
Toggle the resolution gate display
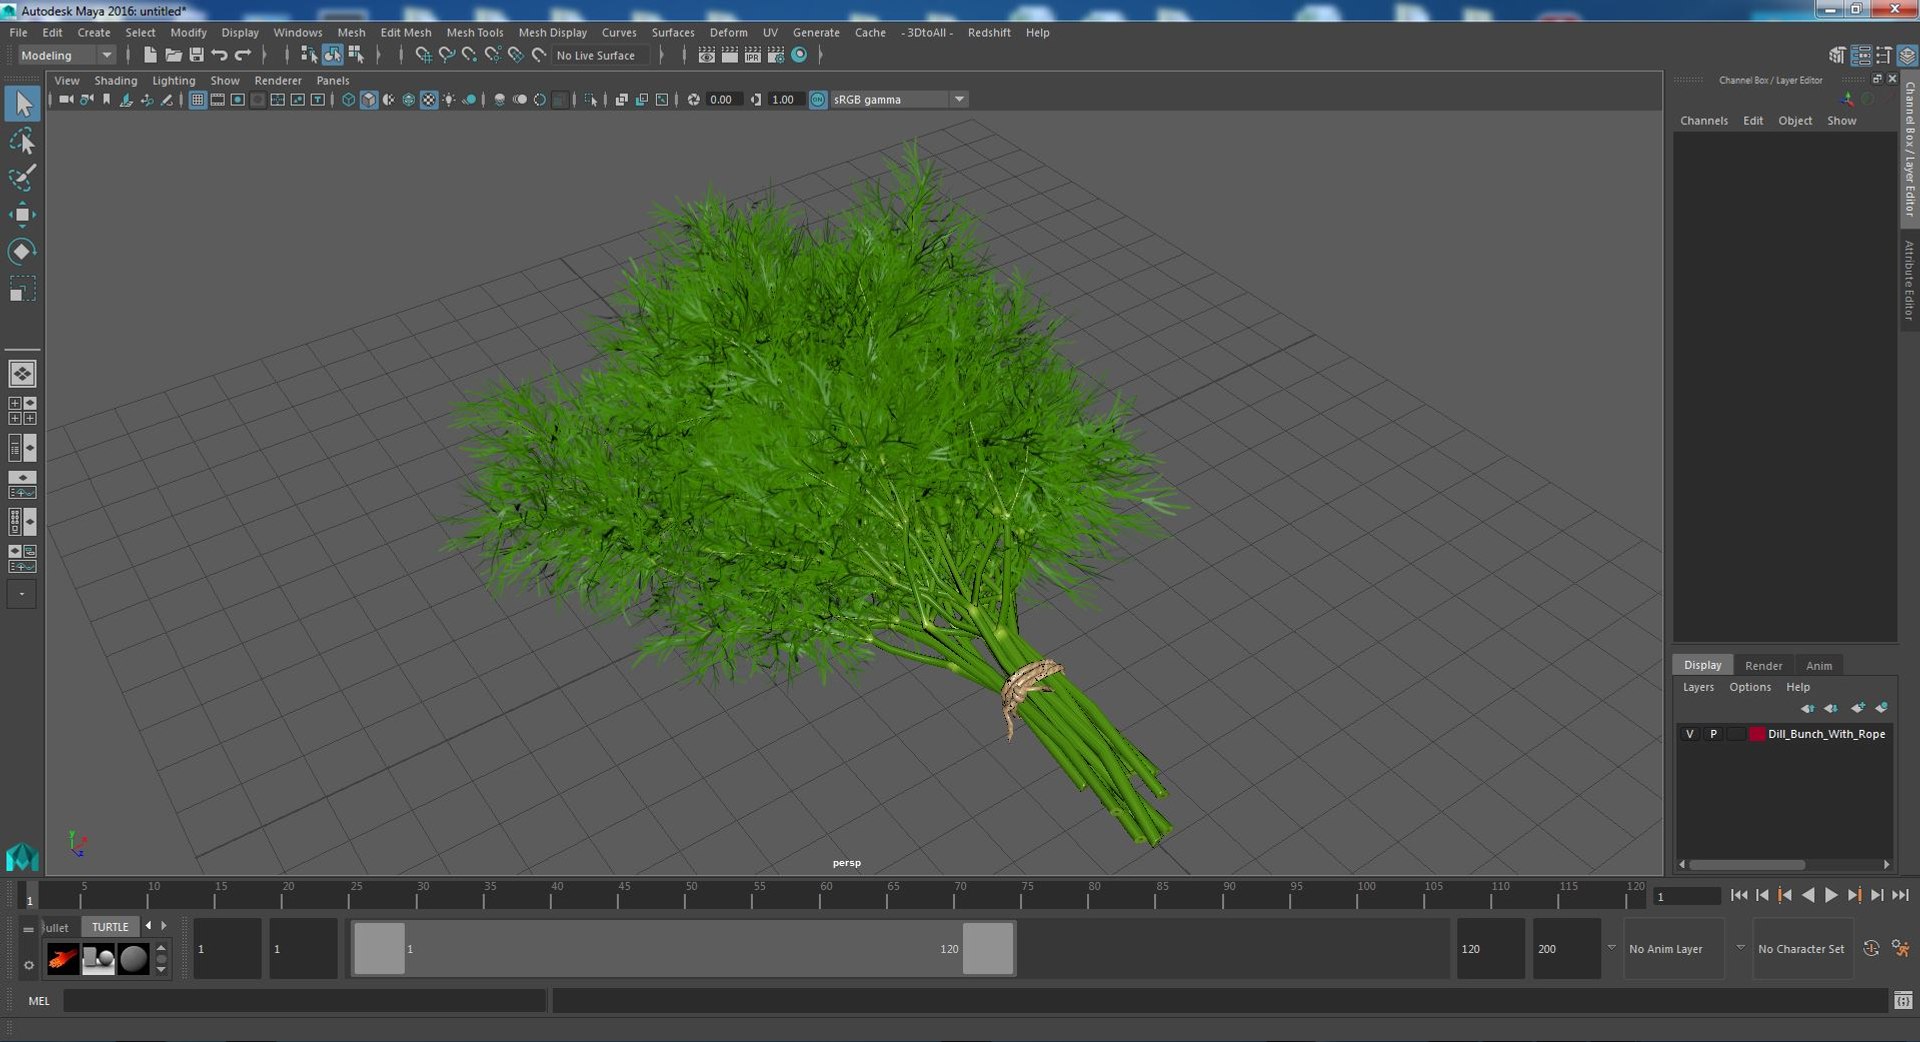237,99
